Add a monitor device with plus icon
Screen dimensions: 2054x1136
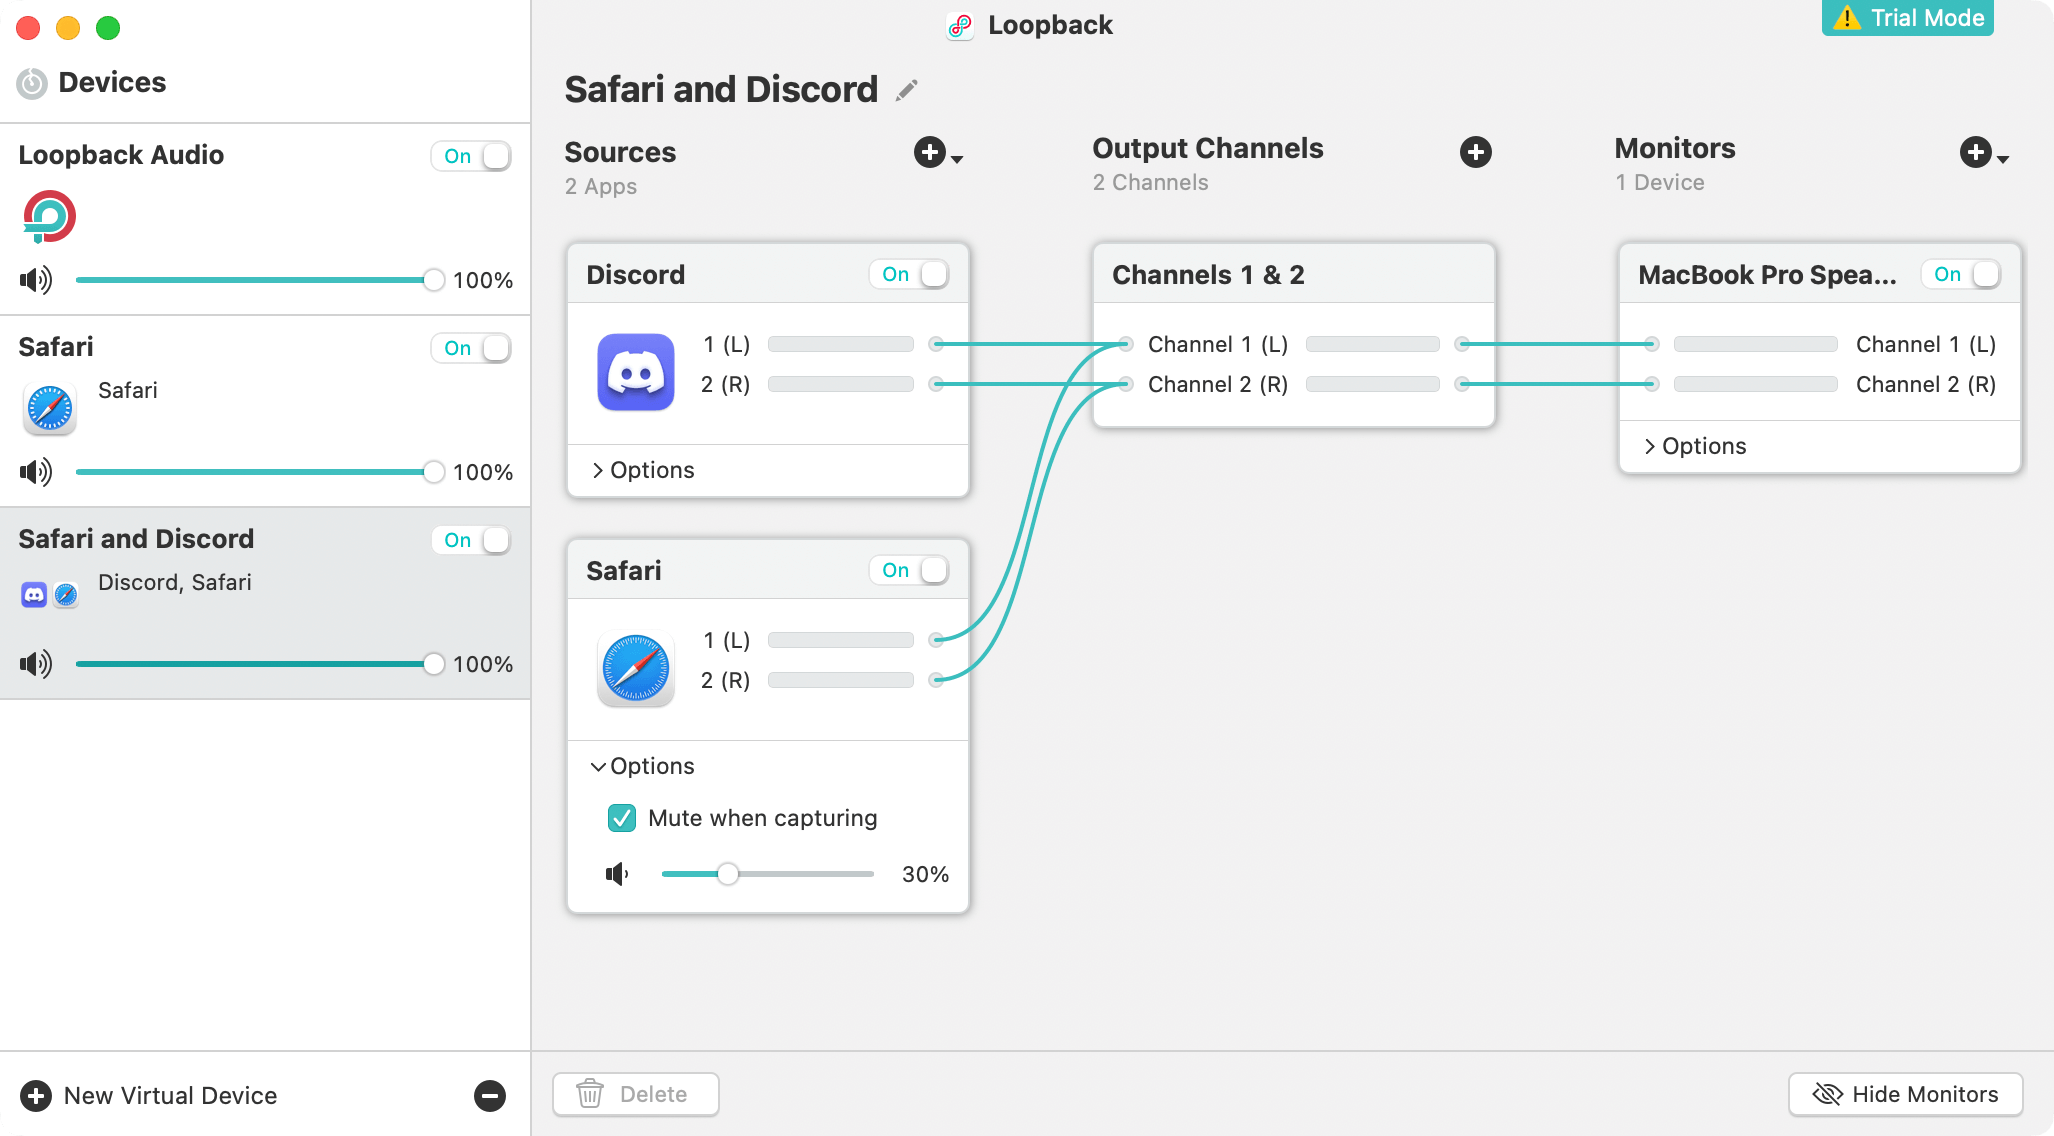pyautogui.click(x=1975, y=152)
